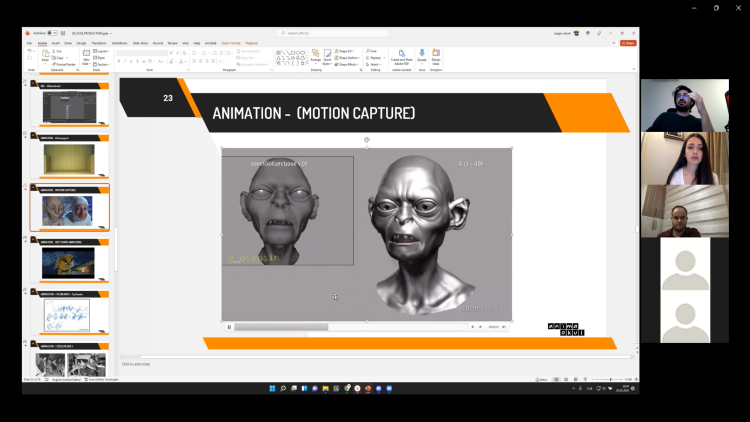The width and height of the screenshot is (750, 422).
Task: Open the Video Format tab
Action: point(231,43)
